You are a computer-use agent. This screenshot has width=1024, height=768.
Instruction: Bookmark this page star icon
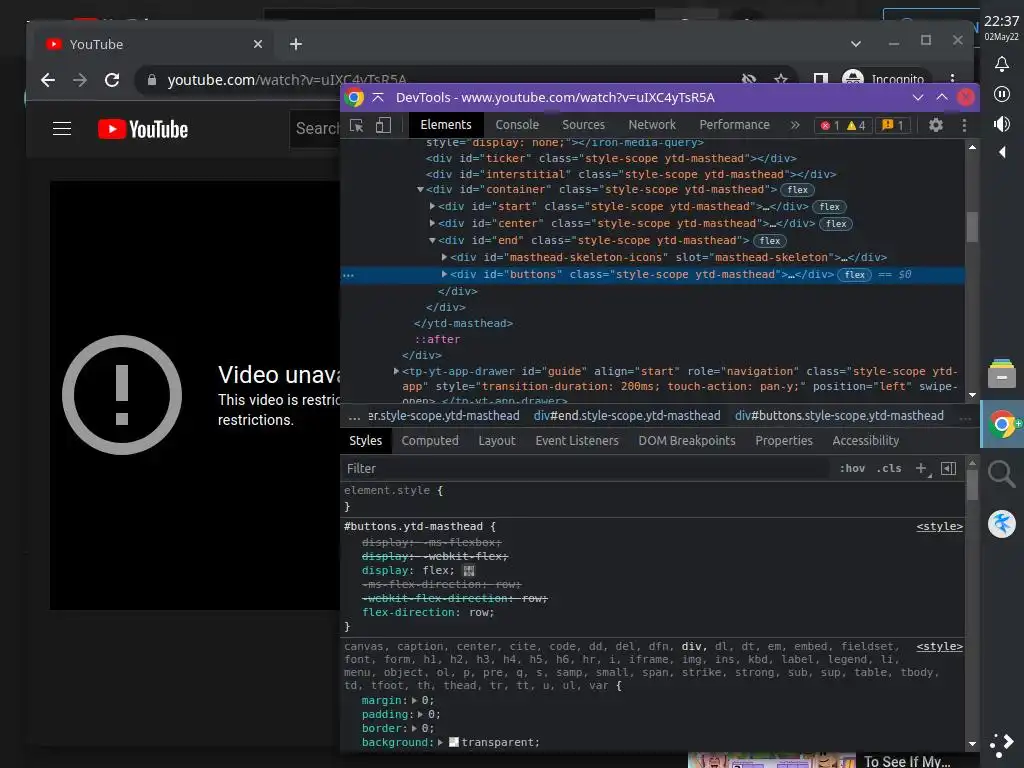point(780,79)
